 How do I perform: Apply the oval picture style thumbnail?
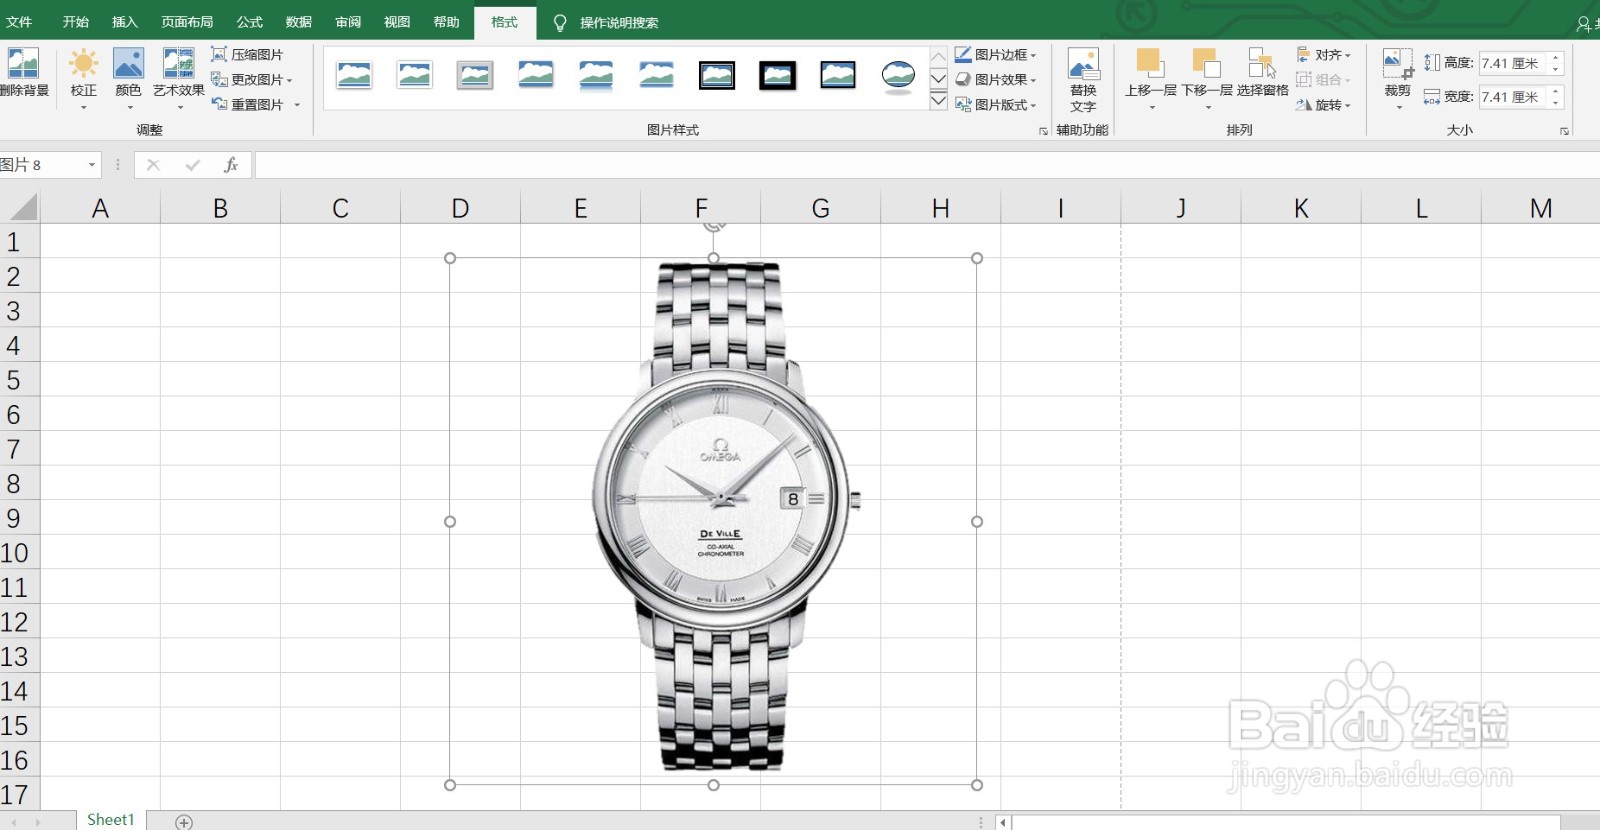point(898,75)
